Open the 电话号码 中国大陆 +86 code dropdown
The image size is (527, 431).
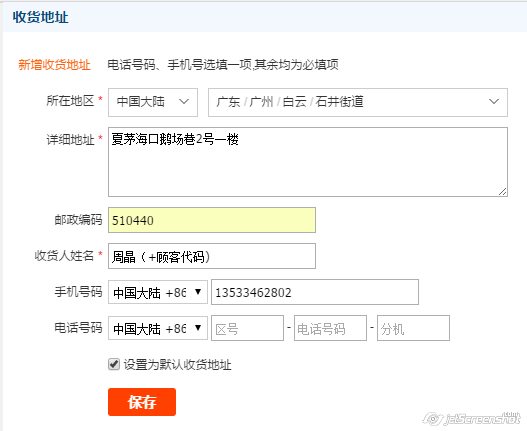(x=158, y=328)
